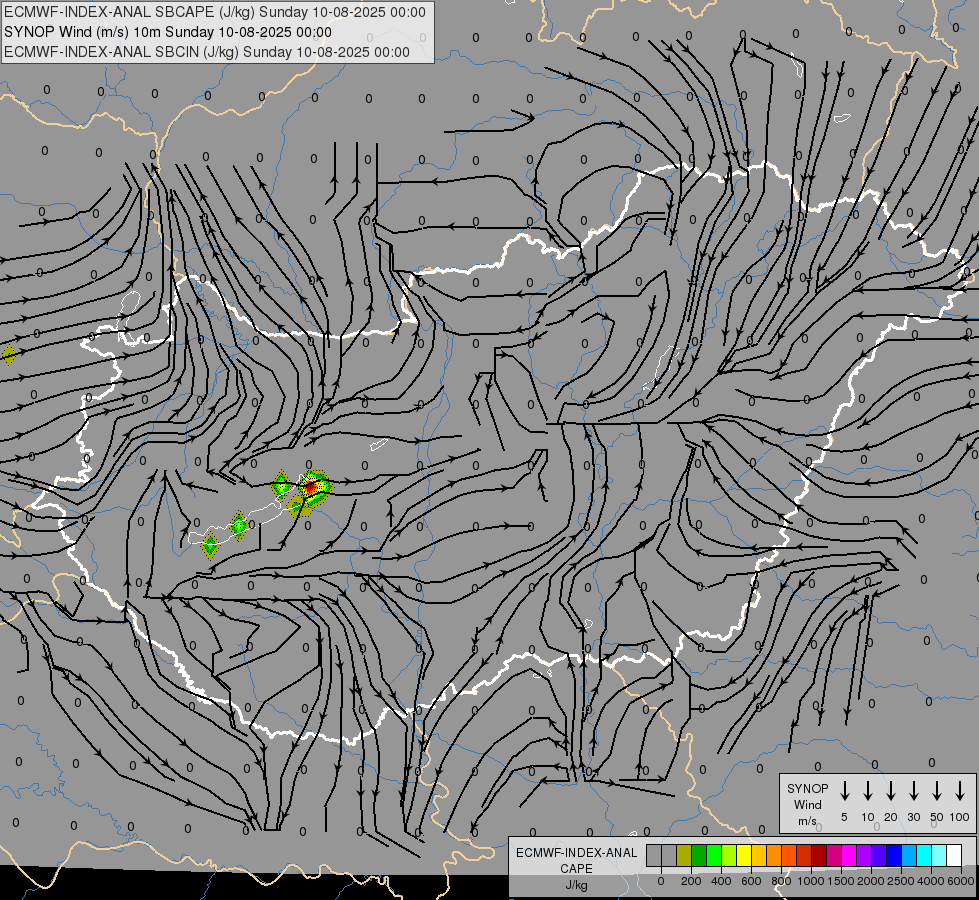This screenshot has width=979, height=900.
Task: Pick the pale cyan swatch right of 4000
Action: pos(938,855)
